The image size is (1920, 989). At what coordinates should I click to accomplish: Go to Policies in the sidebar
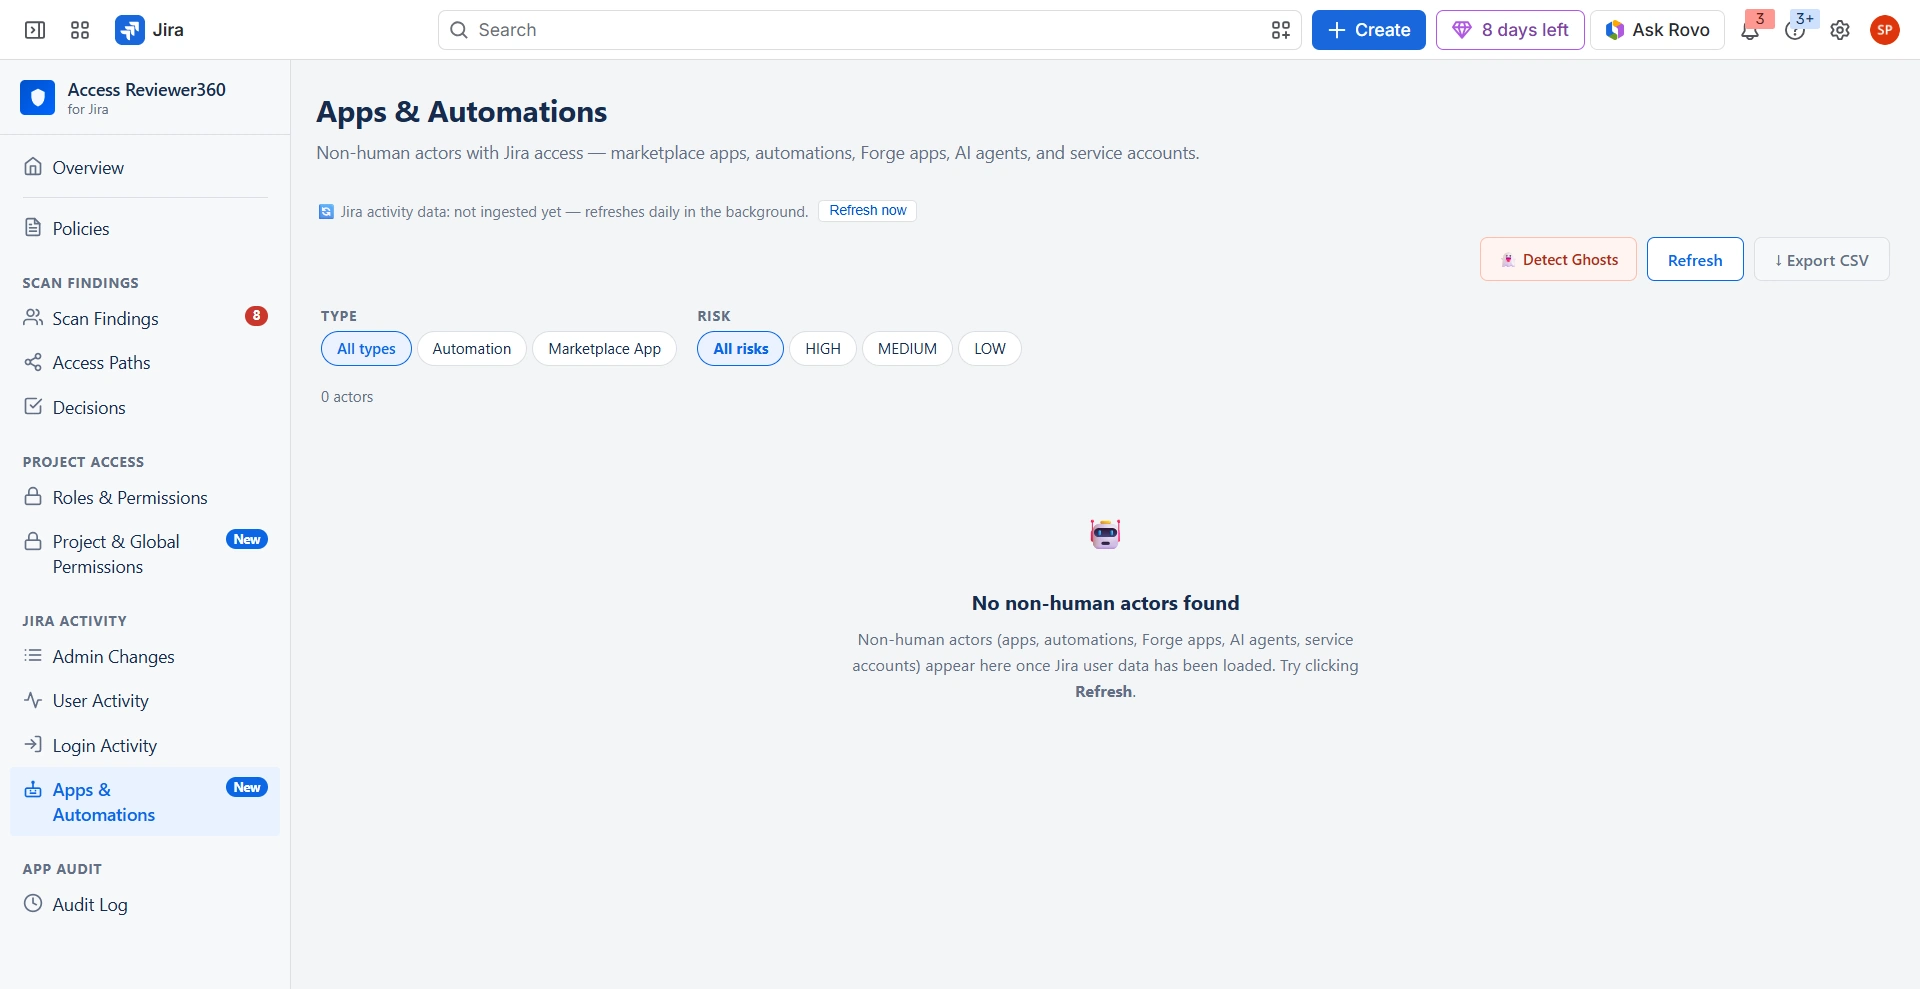145,228
